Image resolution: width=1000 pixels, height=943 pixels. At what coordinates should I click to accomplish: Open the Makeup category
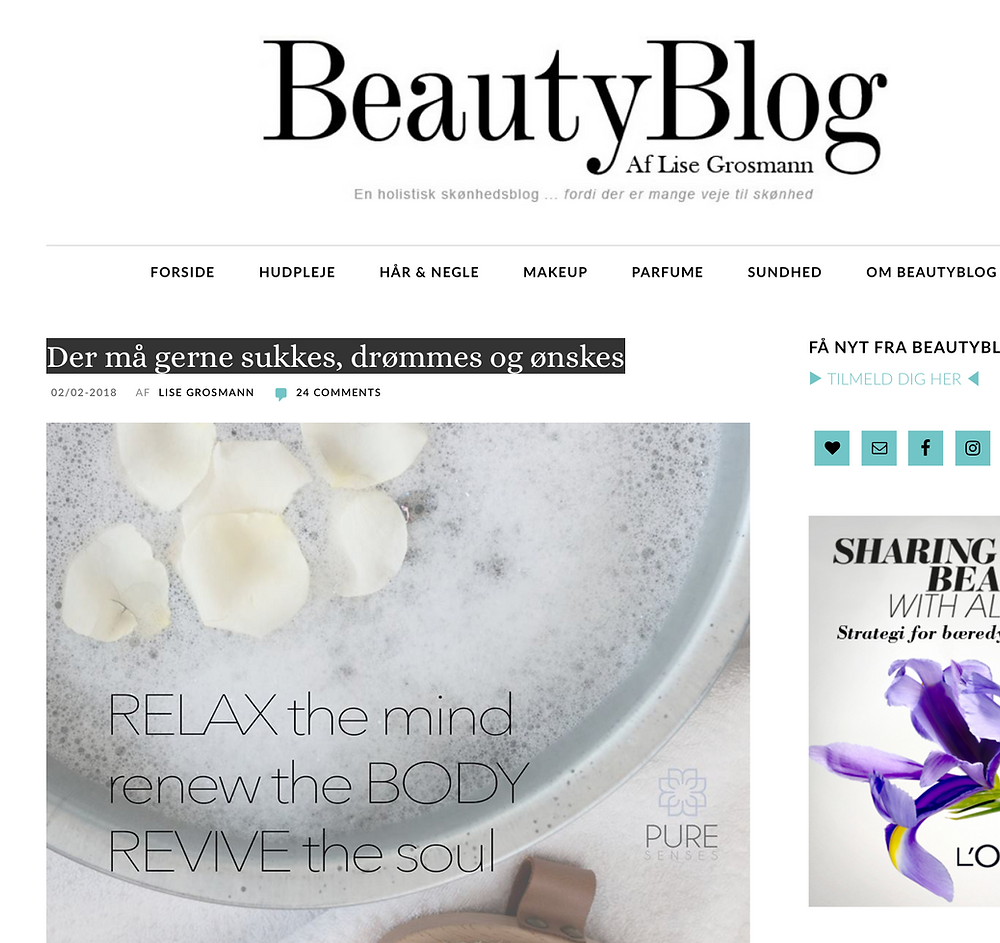(x=555, y=272)
